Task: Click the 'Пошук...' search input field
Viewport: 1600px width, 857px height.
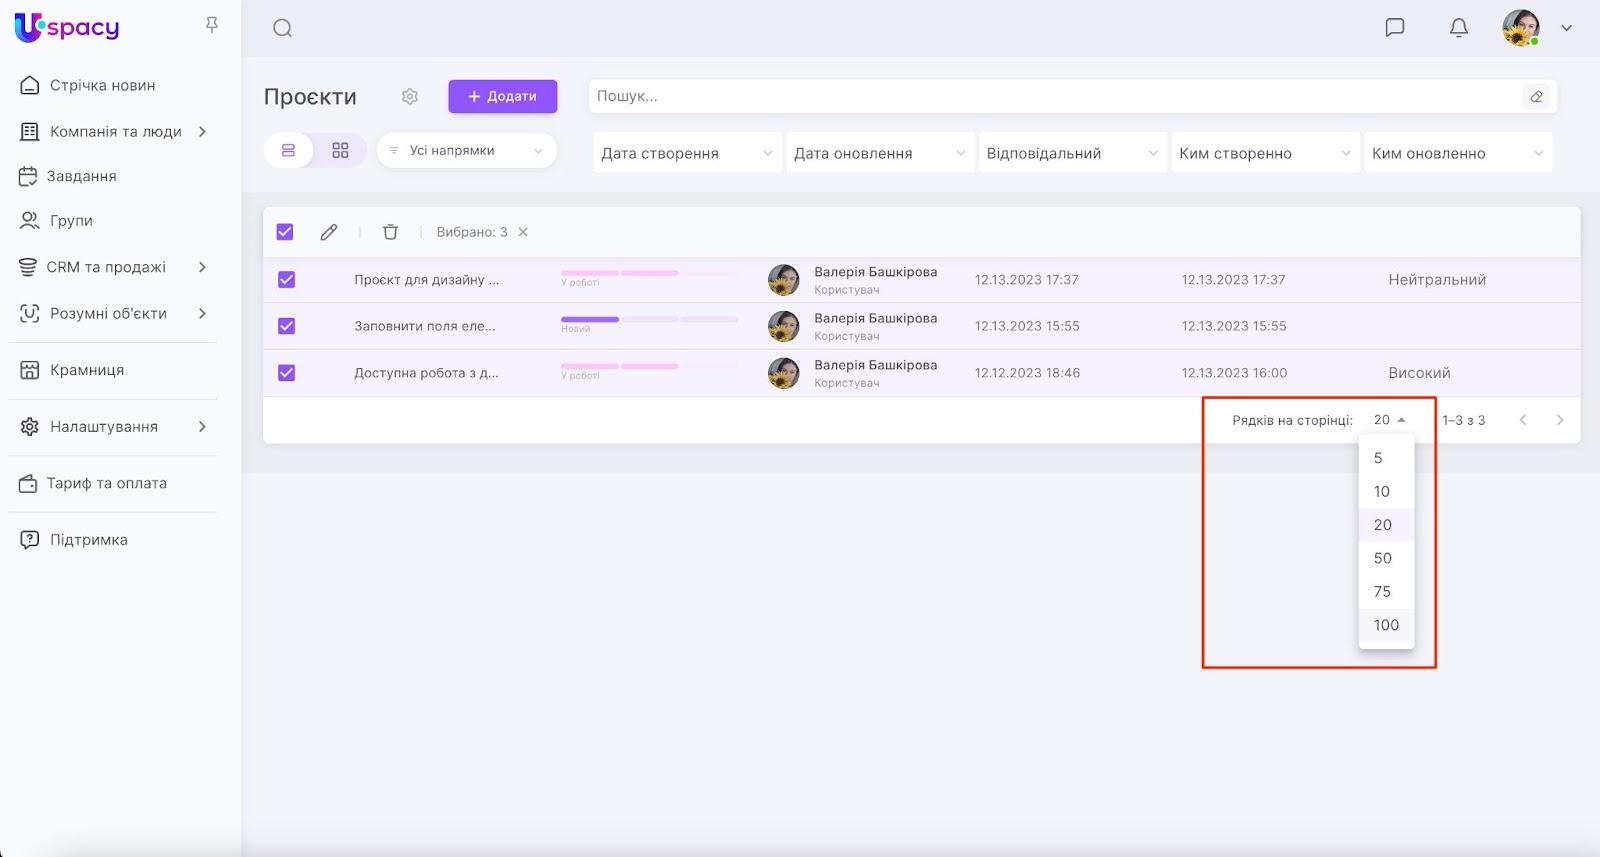Action: [1050, 97]
